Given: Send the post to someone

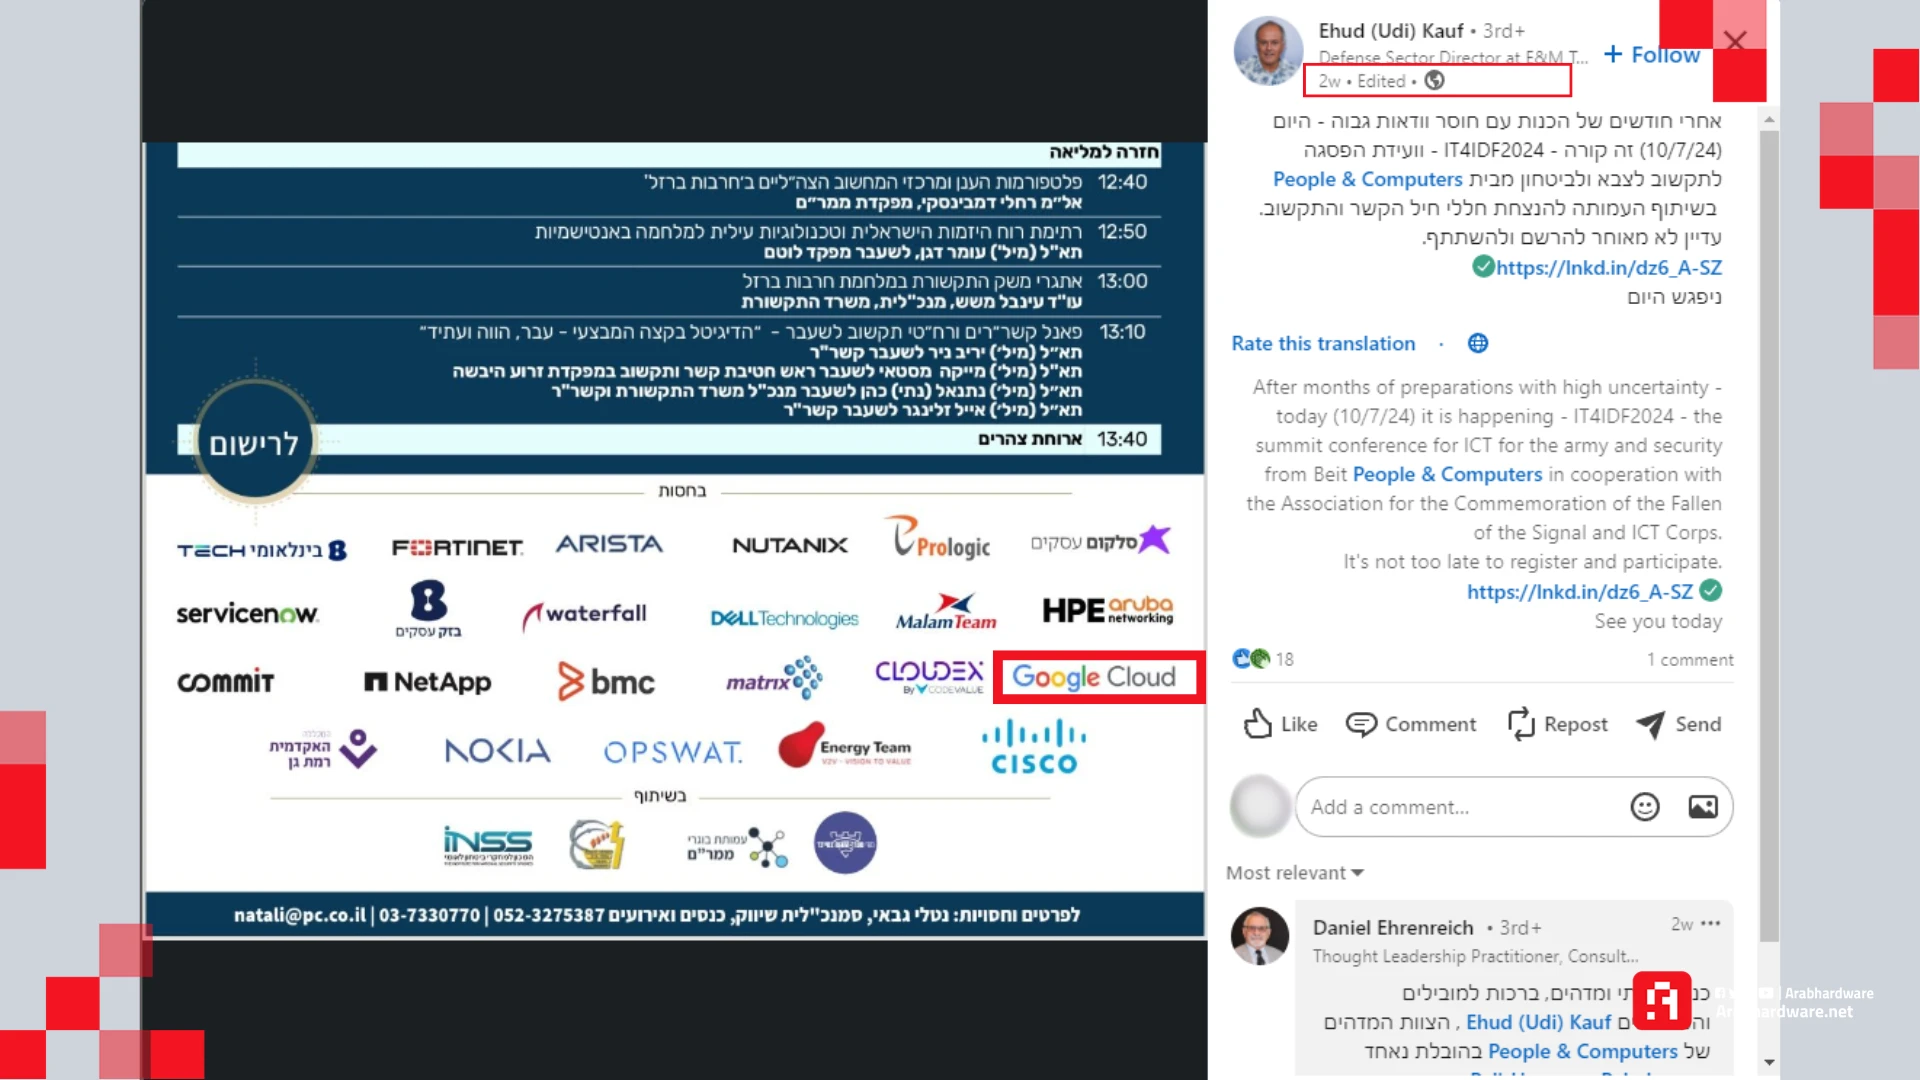Looking at the screenshot, I should pyautogui.click(x=1678, y=724).
